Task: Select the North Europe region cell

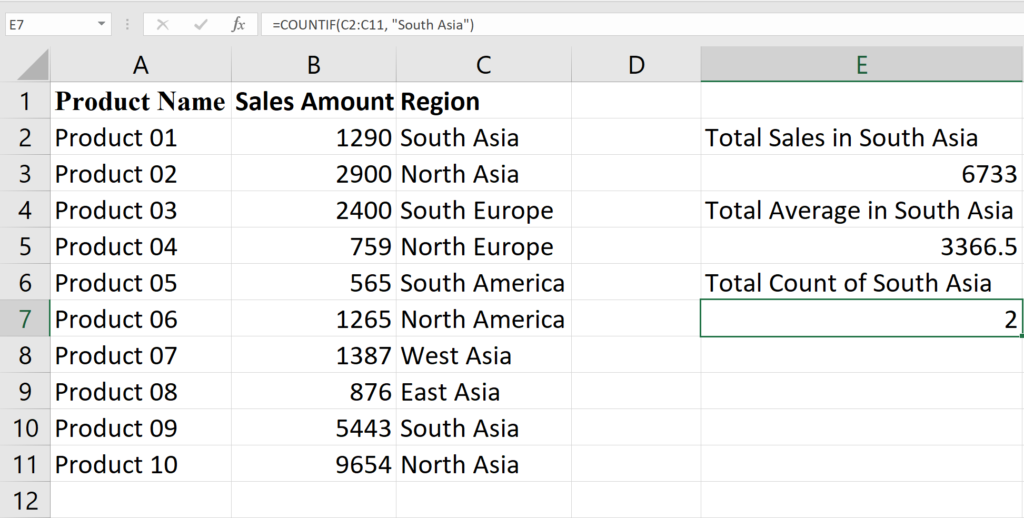Action: pos(483,246)
